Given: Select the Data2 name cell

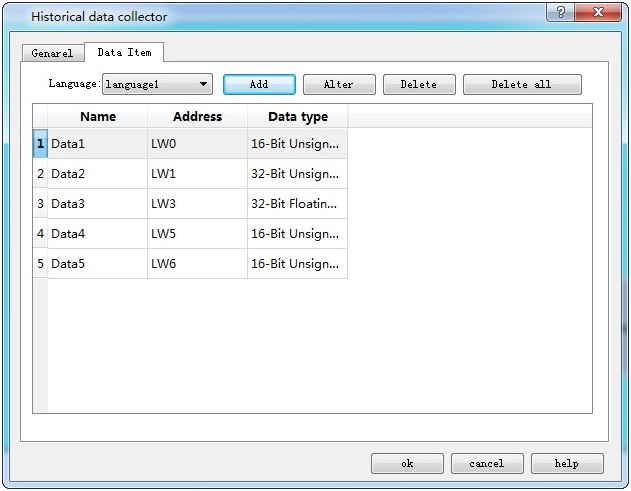Looking at the screenshot, I should point(98,174).
